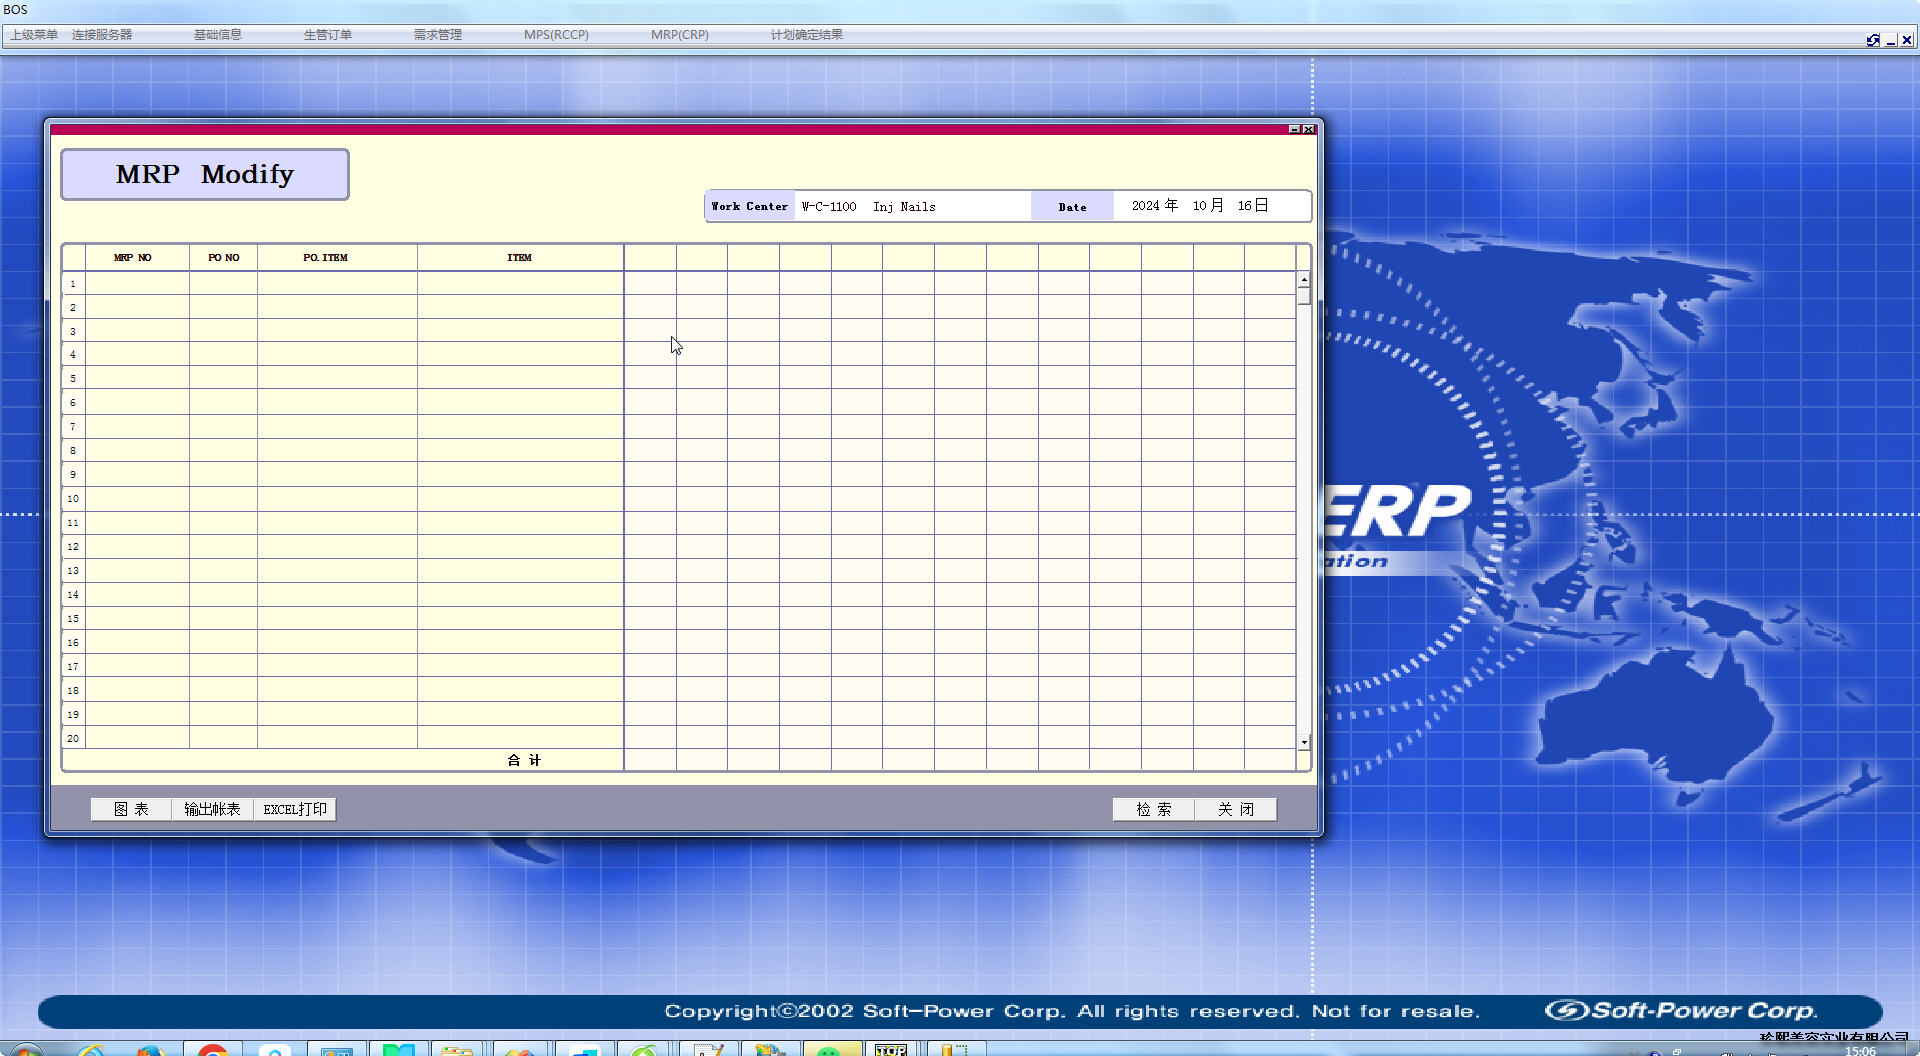Open Chrome from the taskbar
1920x1056 pixels.
212,1050
